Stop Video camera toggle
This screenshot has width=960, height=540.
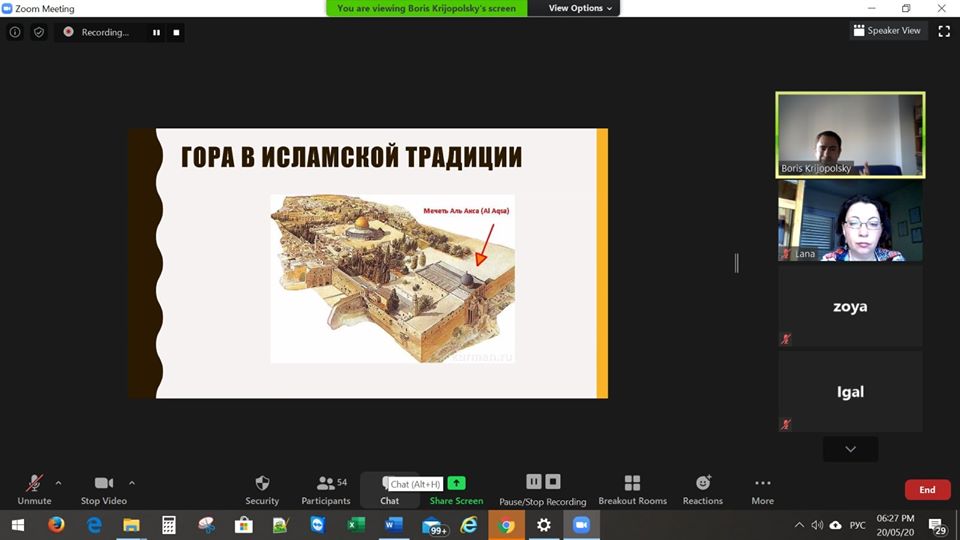103,484
